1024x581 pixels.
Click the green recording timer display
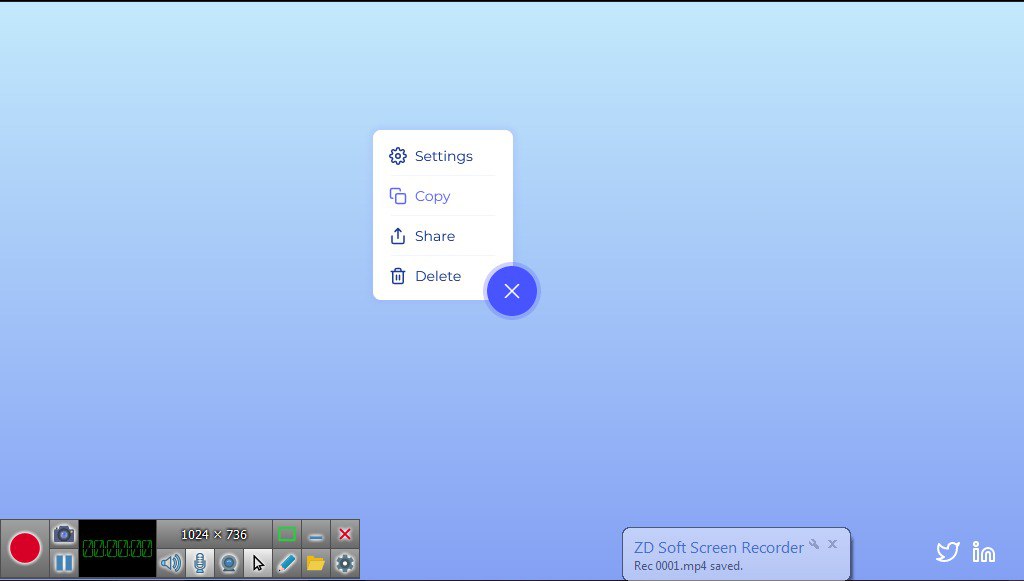coord(118,548)
